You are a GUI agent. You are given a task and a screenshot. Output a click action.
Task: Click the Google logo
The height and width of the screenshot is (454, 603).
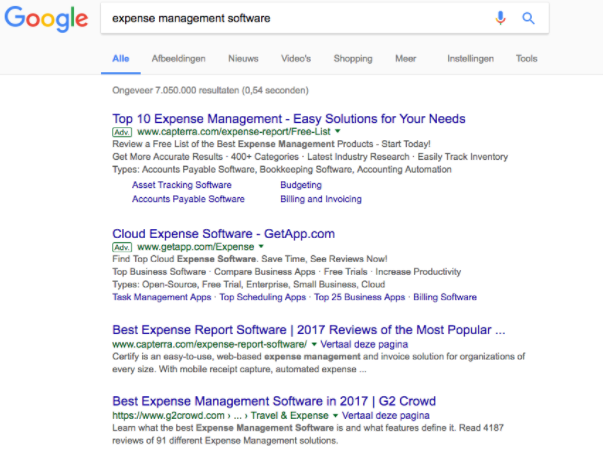click(x=46, y=18)
